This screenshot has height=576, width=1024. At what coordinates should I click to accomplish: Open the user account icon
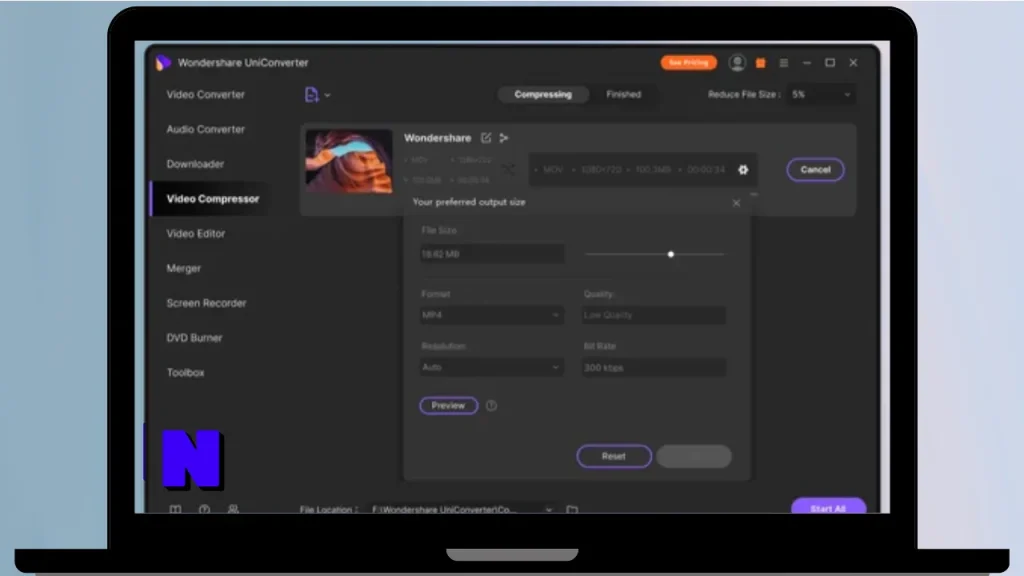[737, 62]
